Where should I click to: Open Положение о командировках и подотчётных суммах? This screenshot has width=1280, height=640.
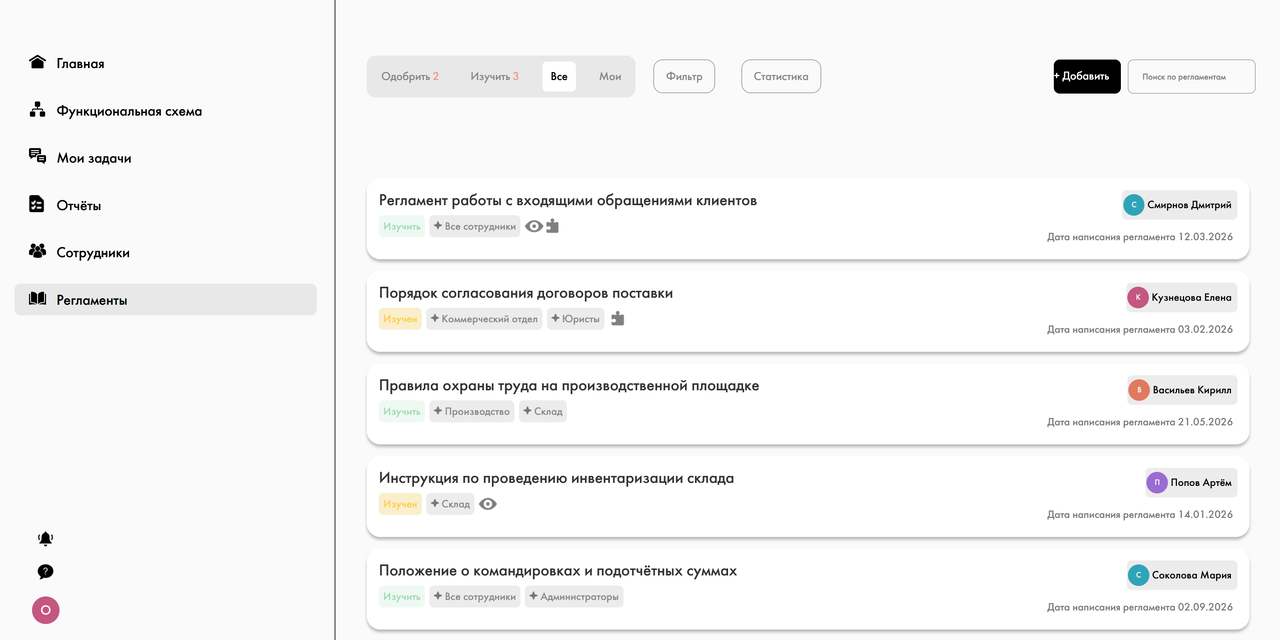point(558,570)
